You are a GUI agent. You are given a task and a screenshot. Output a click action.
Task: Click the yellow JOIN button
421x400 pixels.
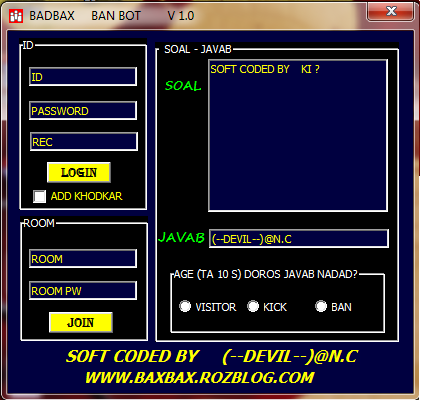click(81, 322)
